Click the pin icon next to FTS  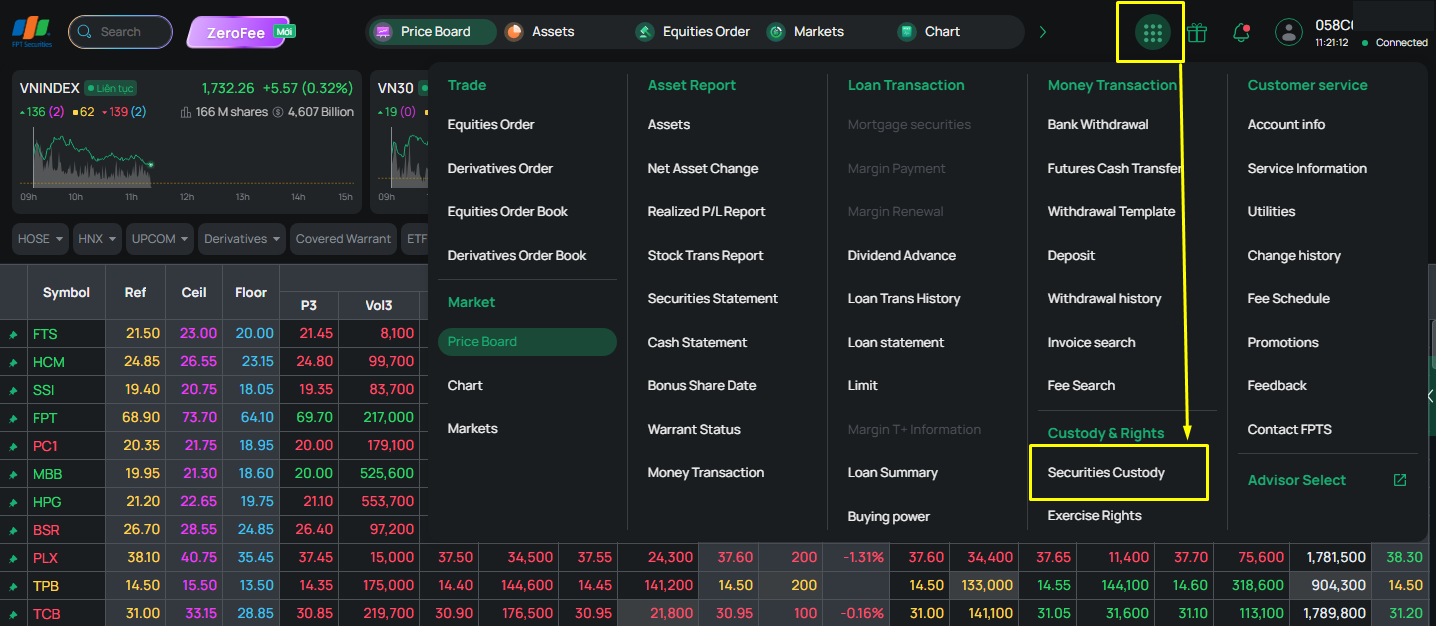point(14,334)
